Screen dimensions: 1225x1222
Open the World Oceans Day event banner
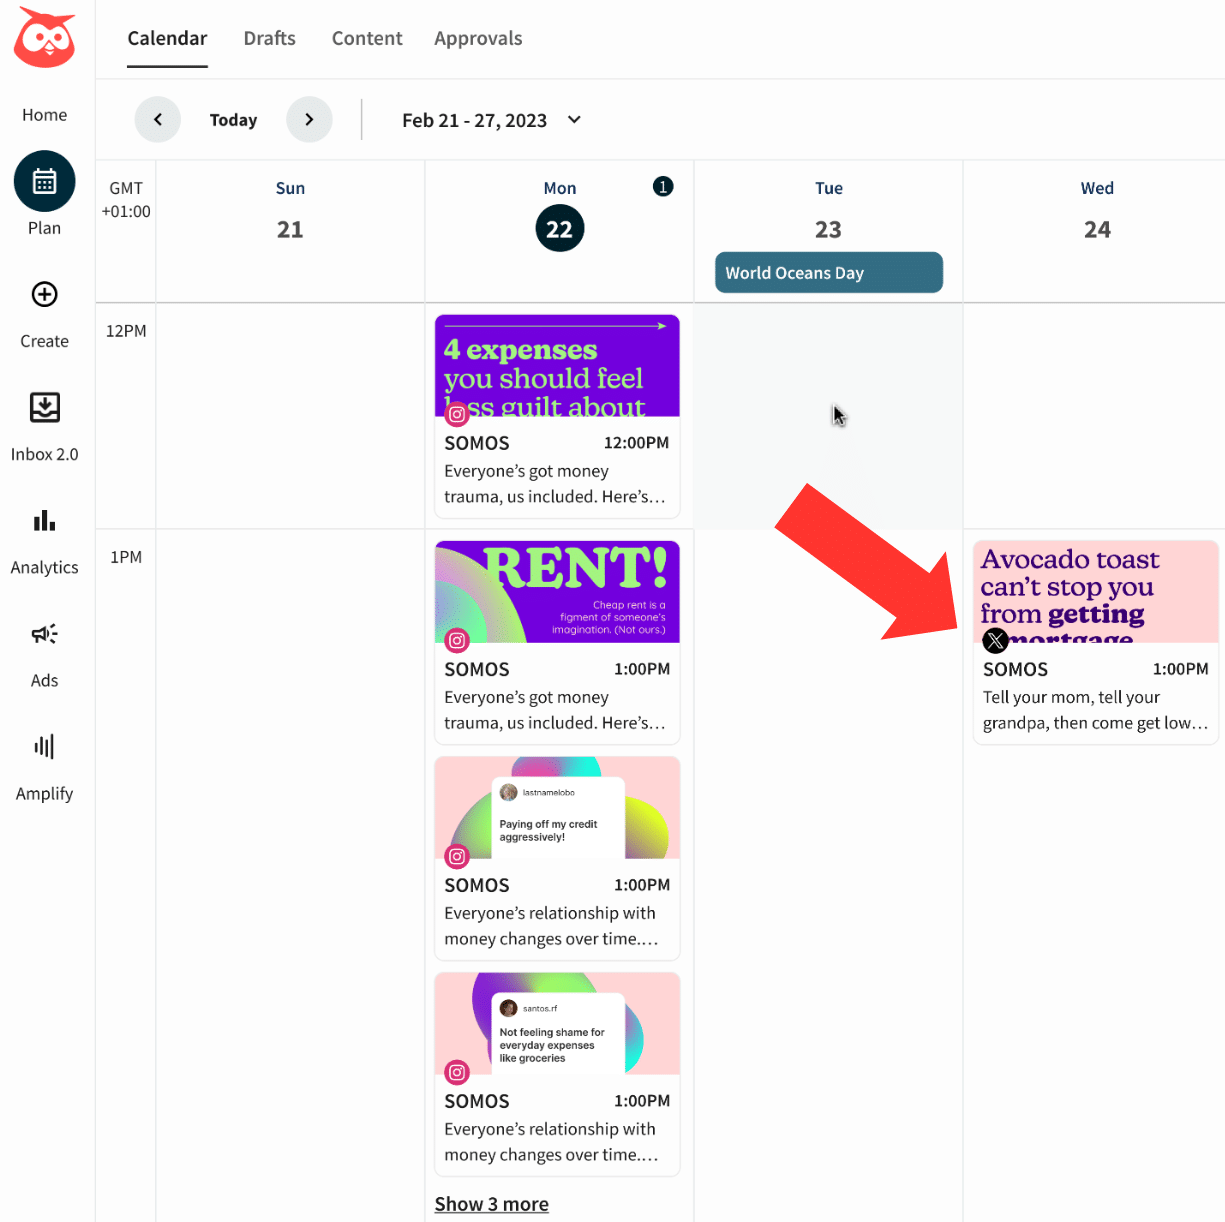tap(828, 272)
